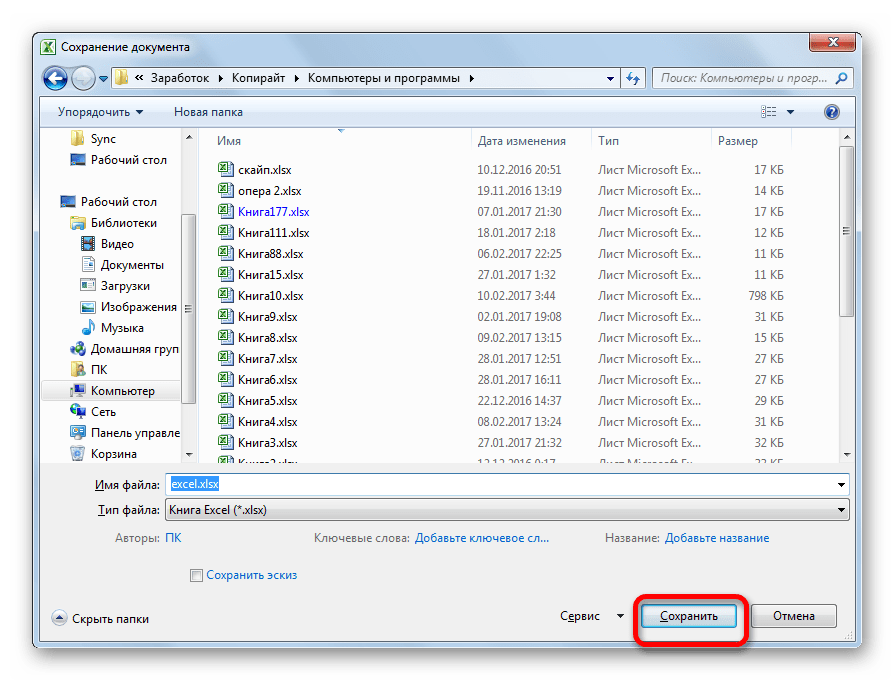Enable the Сохранить эскиз checkbox
The height and width of the screenshot is (681, 895).
[197, 575]
